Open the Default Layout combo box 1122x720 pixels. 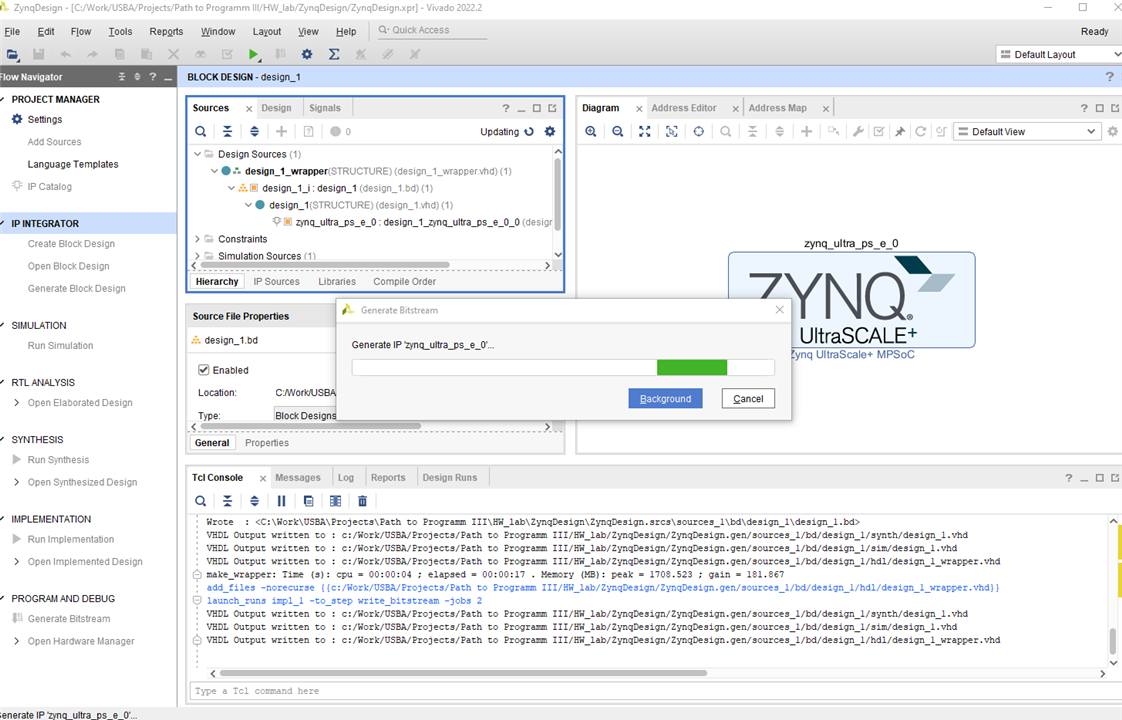click(1058, 54)
